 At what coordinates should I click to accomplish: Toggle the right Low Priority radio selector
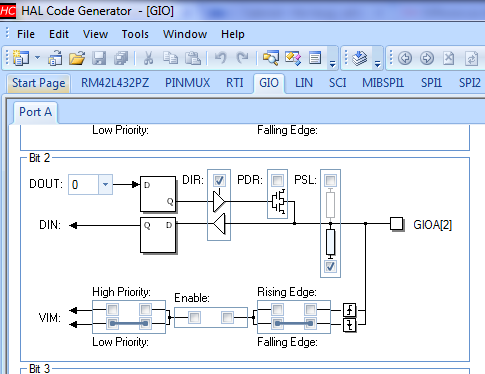coord(145,323)
